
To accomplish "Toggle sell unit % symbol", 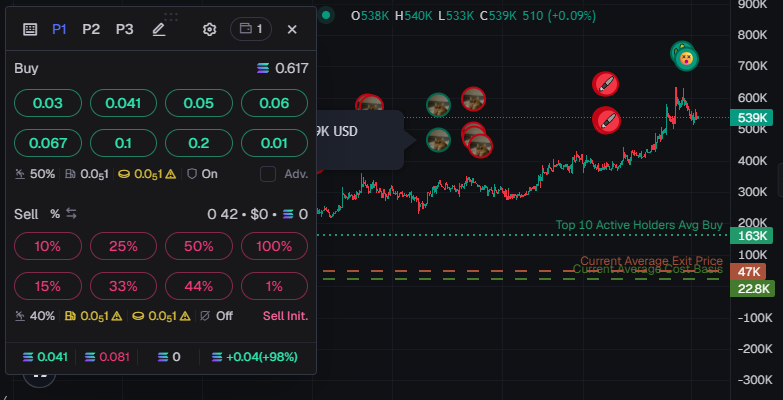I will coord(55,214).
